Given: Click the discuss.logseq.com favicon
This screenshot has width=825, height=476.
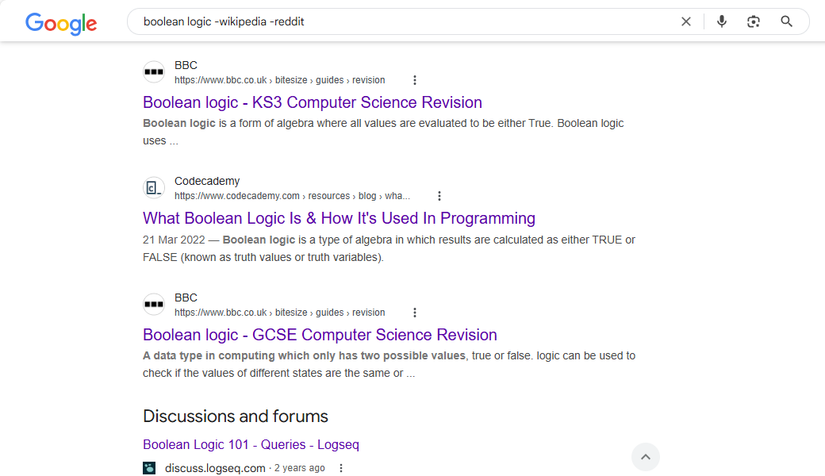Looking at the screenshot, I should (150, 468).
